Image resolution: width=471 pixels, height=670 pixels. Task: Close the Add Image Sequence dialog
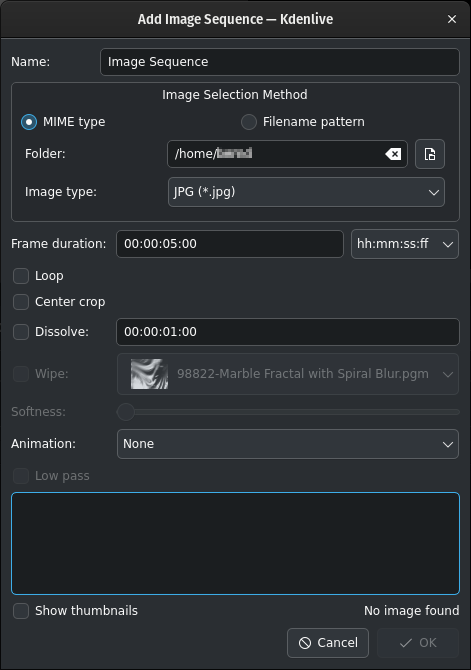(x=452, y=19)
